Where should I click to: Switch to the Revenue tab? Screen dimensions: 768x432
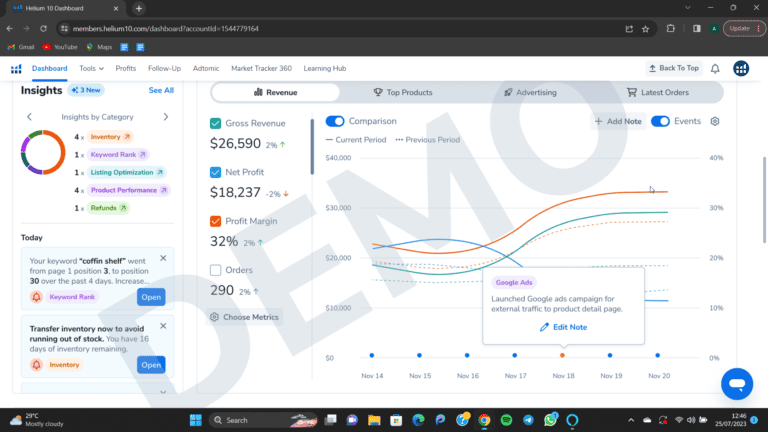coord(276,92)
